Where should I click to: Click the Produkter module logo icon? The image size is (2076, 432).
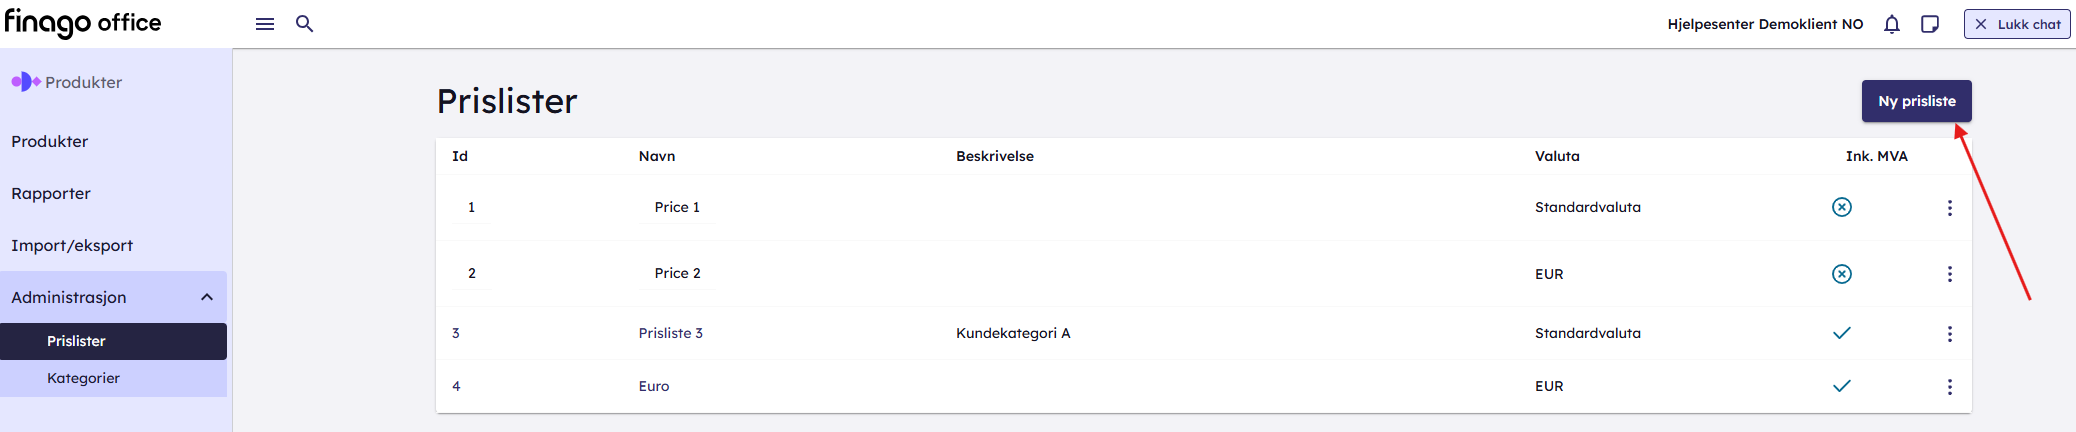coord(25,82)
